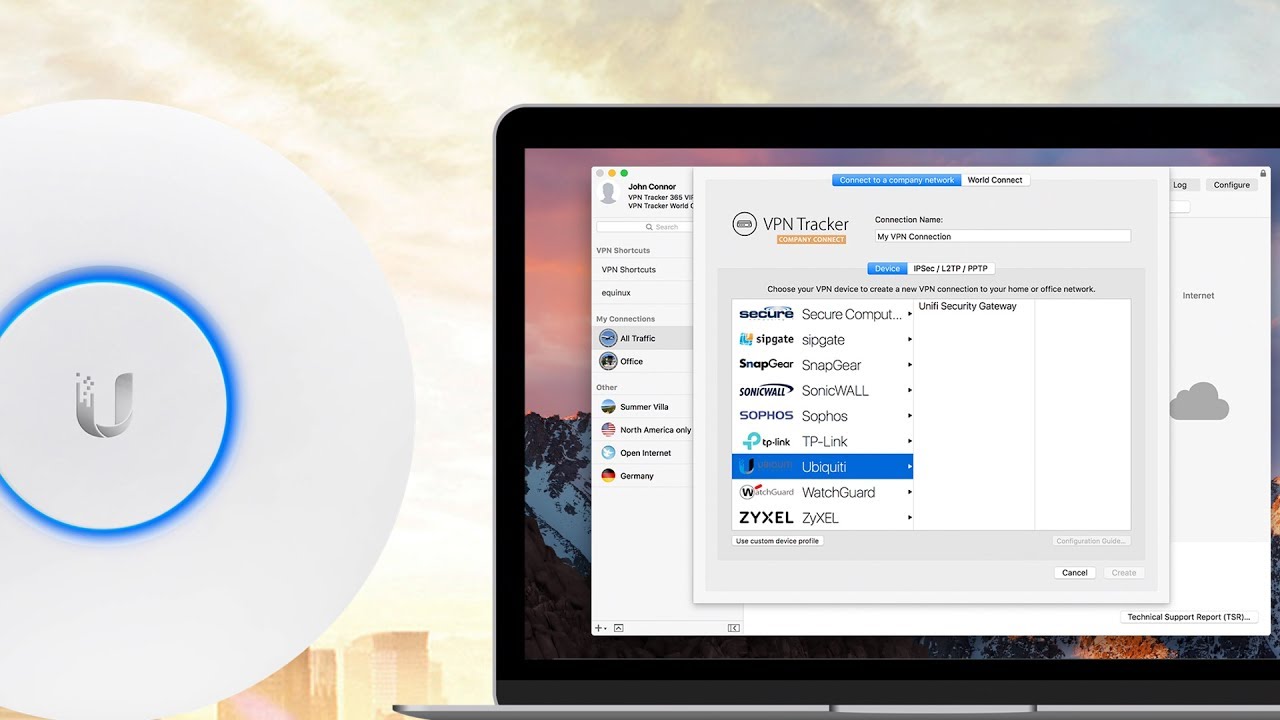Select the Open Internet connection label
This screenshot has height=720, width=1280.
(x=646, y=453)
